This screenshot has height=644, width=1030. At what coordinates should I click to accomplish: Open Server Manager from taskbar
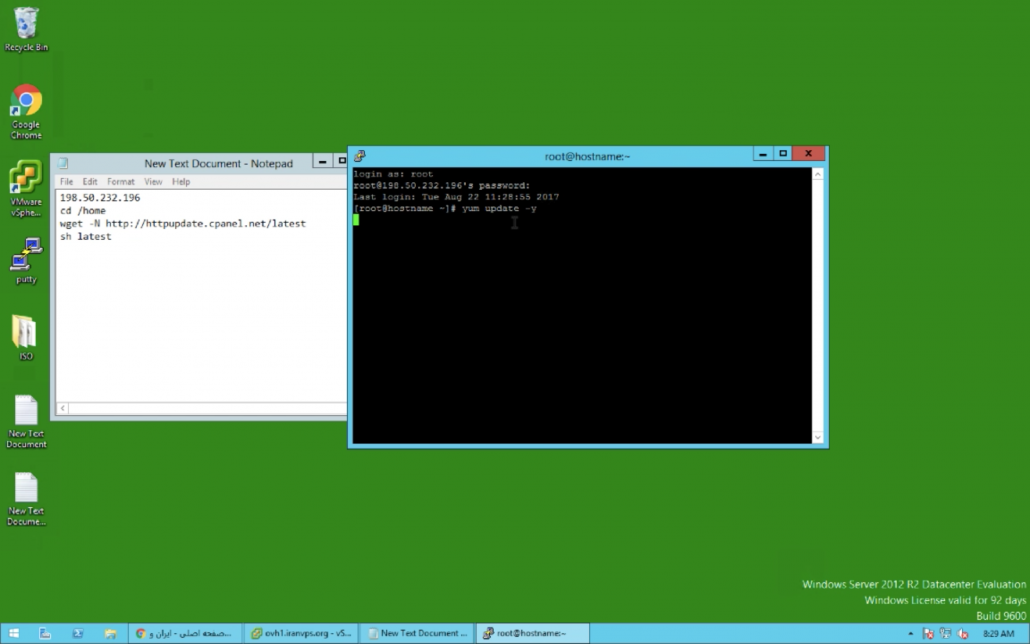coord(46,633)
